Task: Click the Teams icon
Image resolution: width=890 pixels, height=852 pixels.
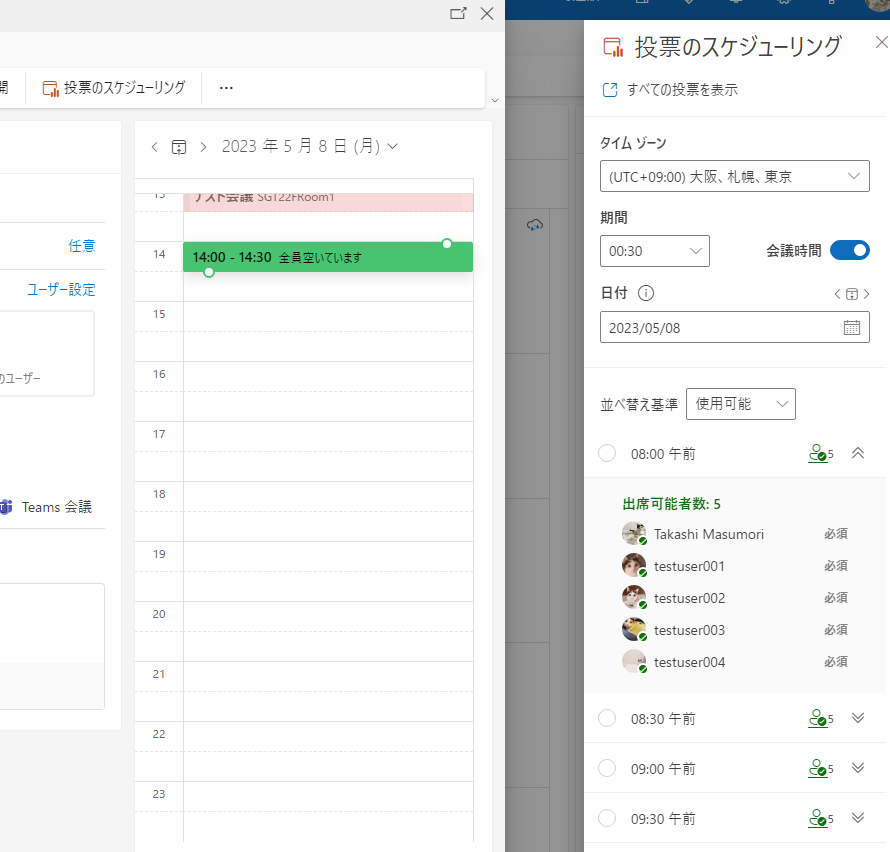Action: [6, 507]
